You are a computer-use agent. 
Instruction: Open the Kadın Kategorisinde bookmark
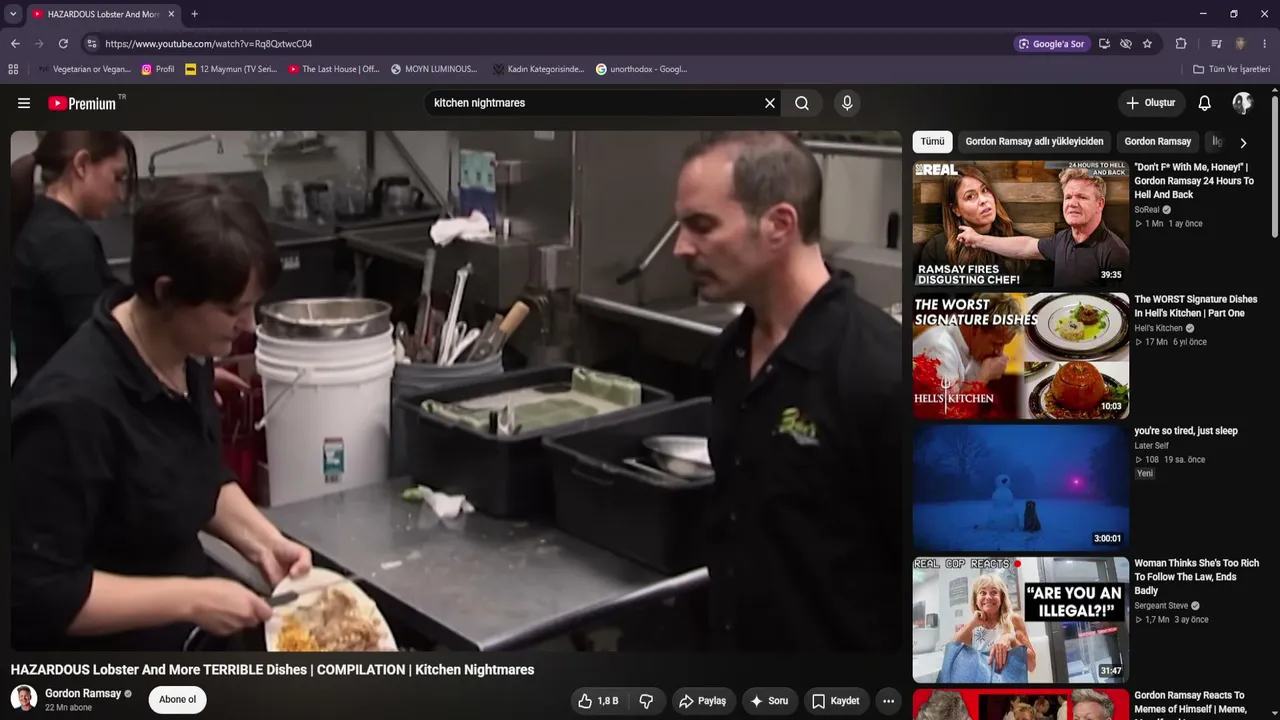pos(538,69)
